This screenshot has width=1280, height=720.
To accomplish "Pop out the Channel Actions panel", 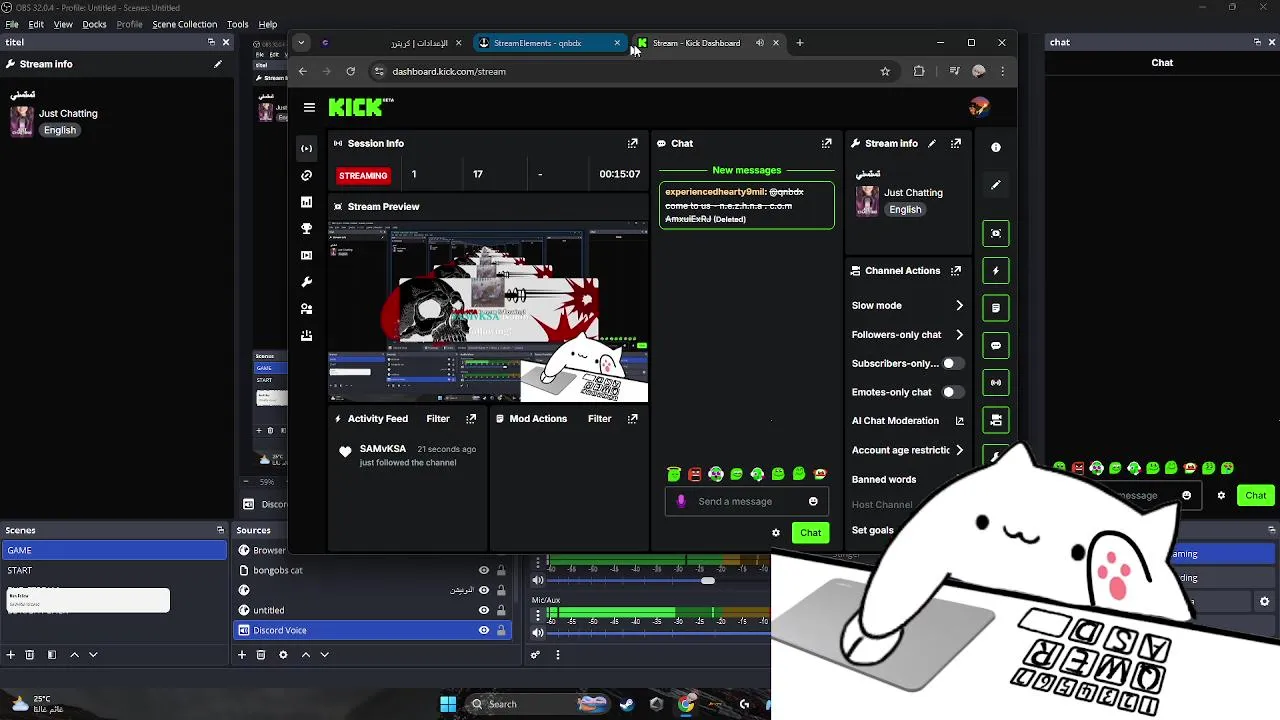I will pyautogui.click(x=956, y=270).
